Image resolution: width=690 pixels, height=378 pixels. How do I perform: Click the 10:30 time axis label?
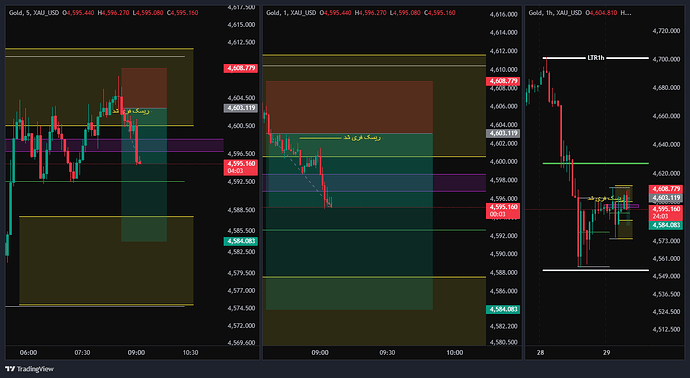(191, 352)
